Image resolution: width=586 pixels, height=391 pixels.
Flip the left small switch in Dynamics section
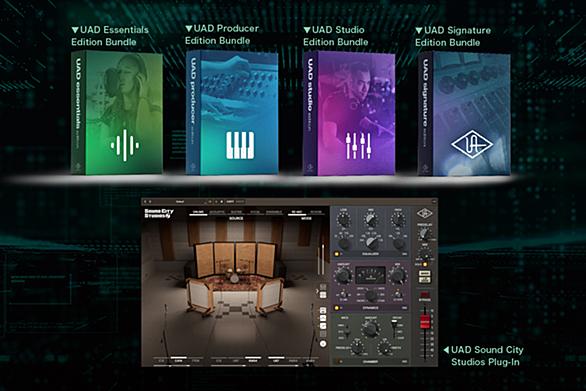point(343,294)
